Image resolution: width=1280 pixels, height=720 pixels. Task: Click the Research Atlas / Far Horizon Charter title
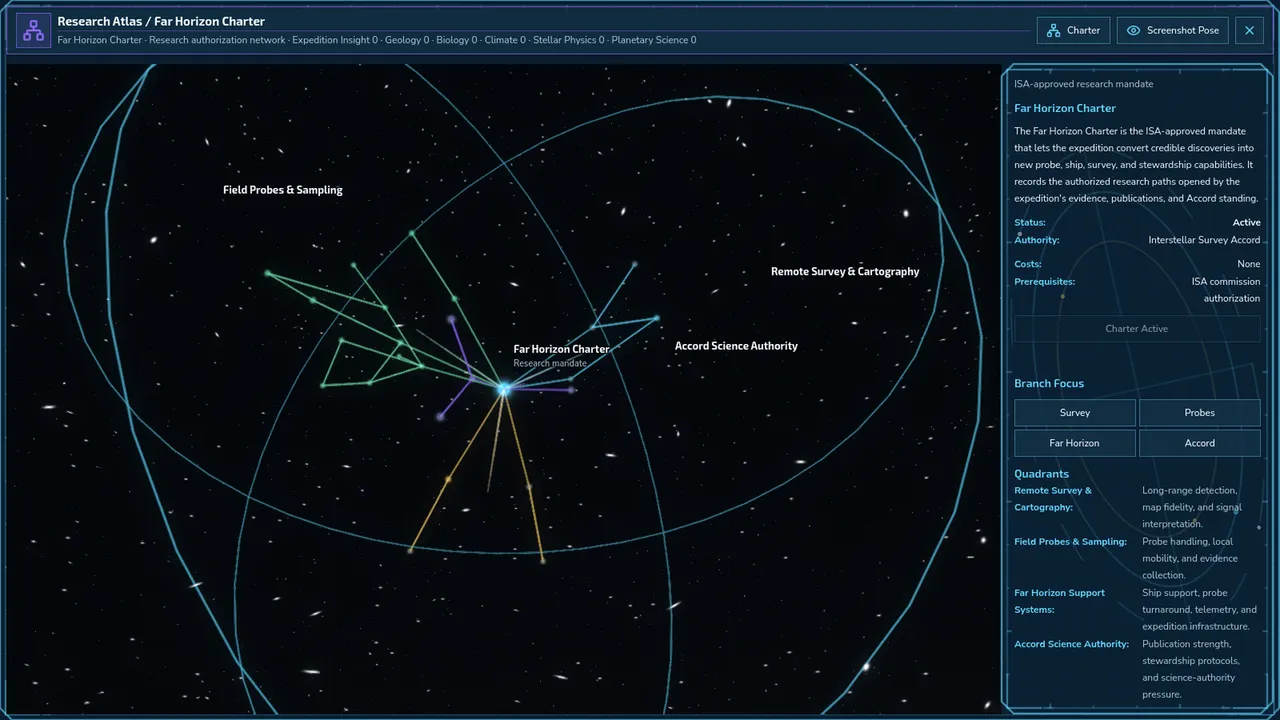pos(161,21)
